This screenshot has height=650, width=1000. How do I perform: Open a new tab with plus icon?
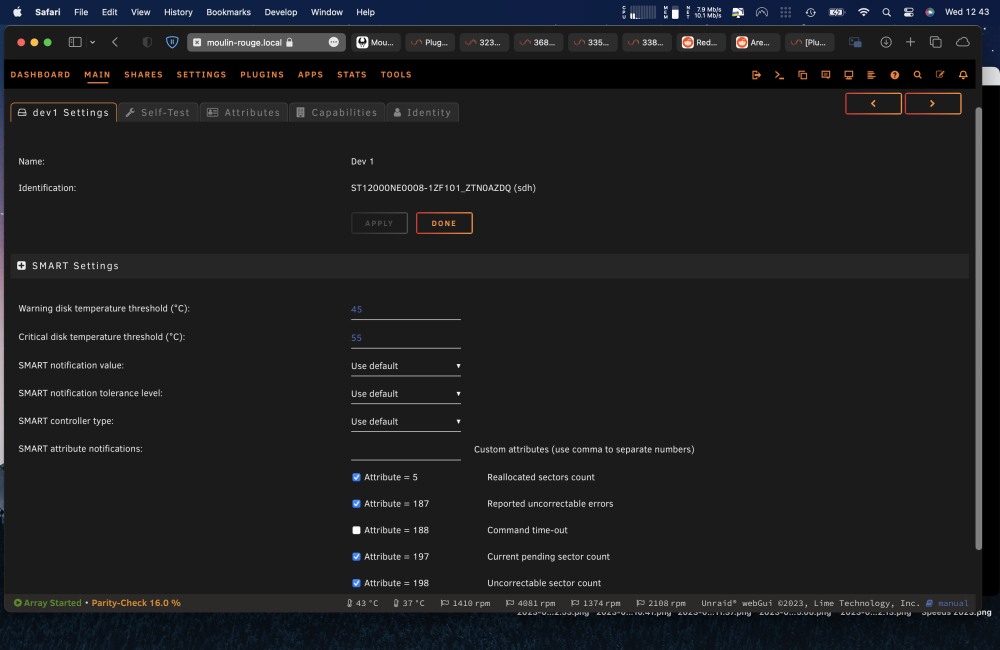tap(910, 42)
